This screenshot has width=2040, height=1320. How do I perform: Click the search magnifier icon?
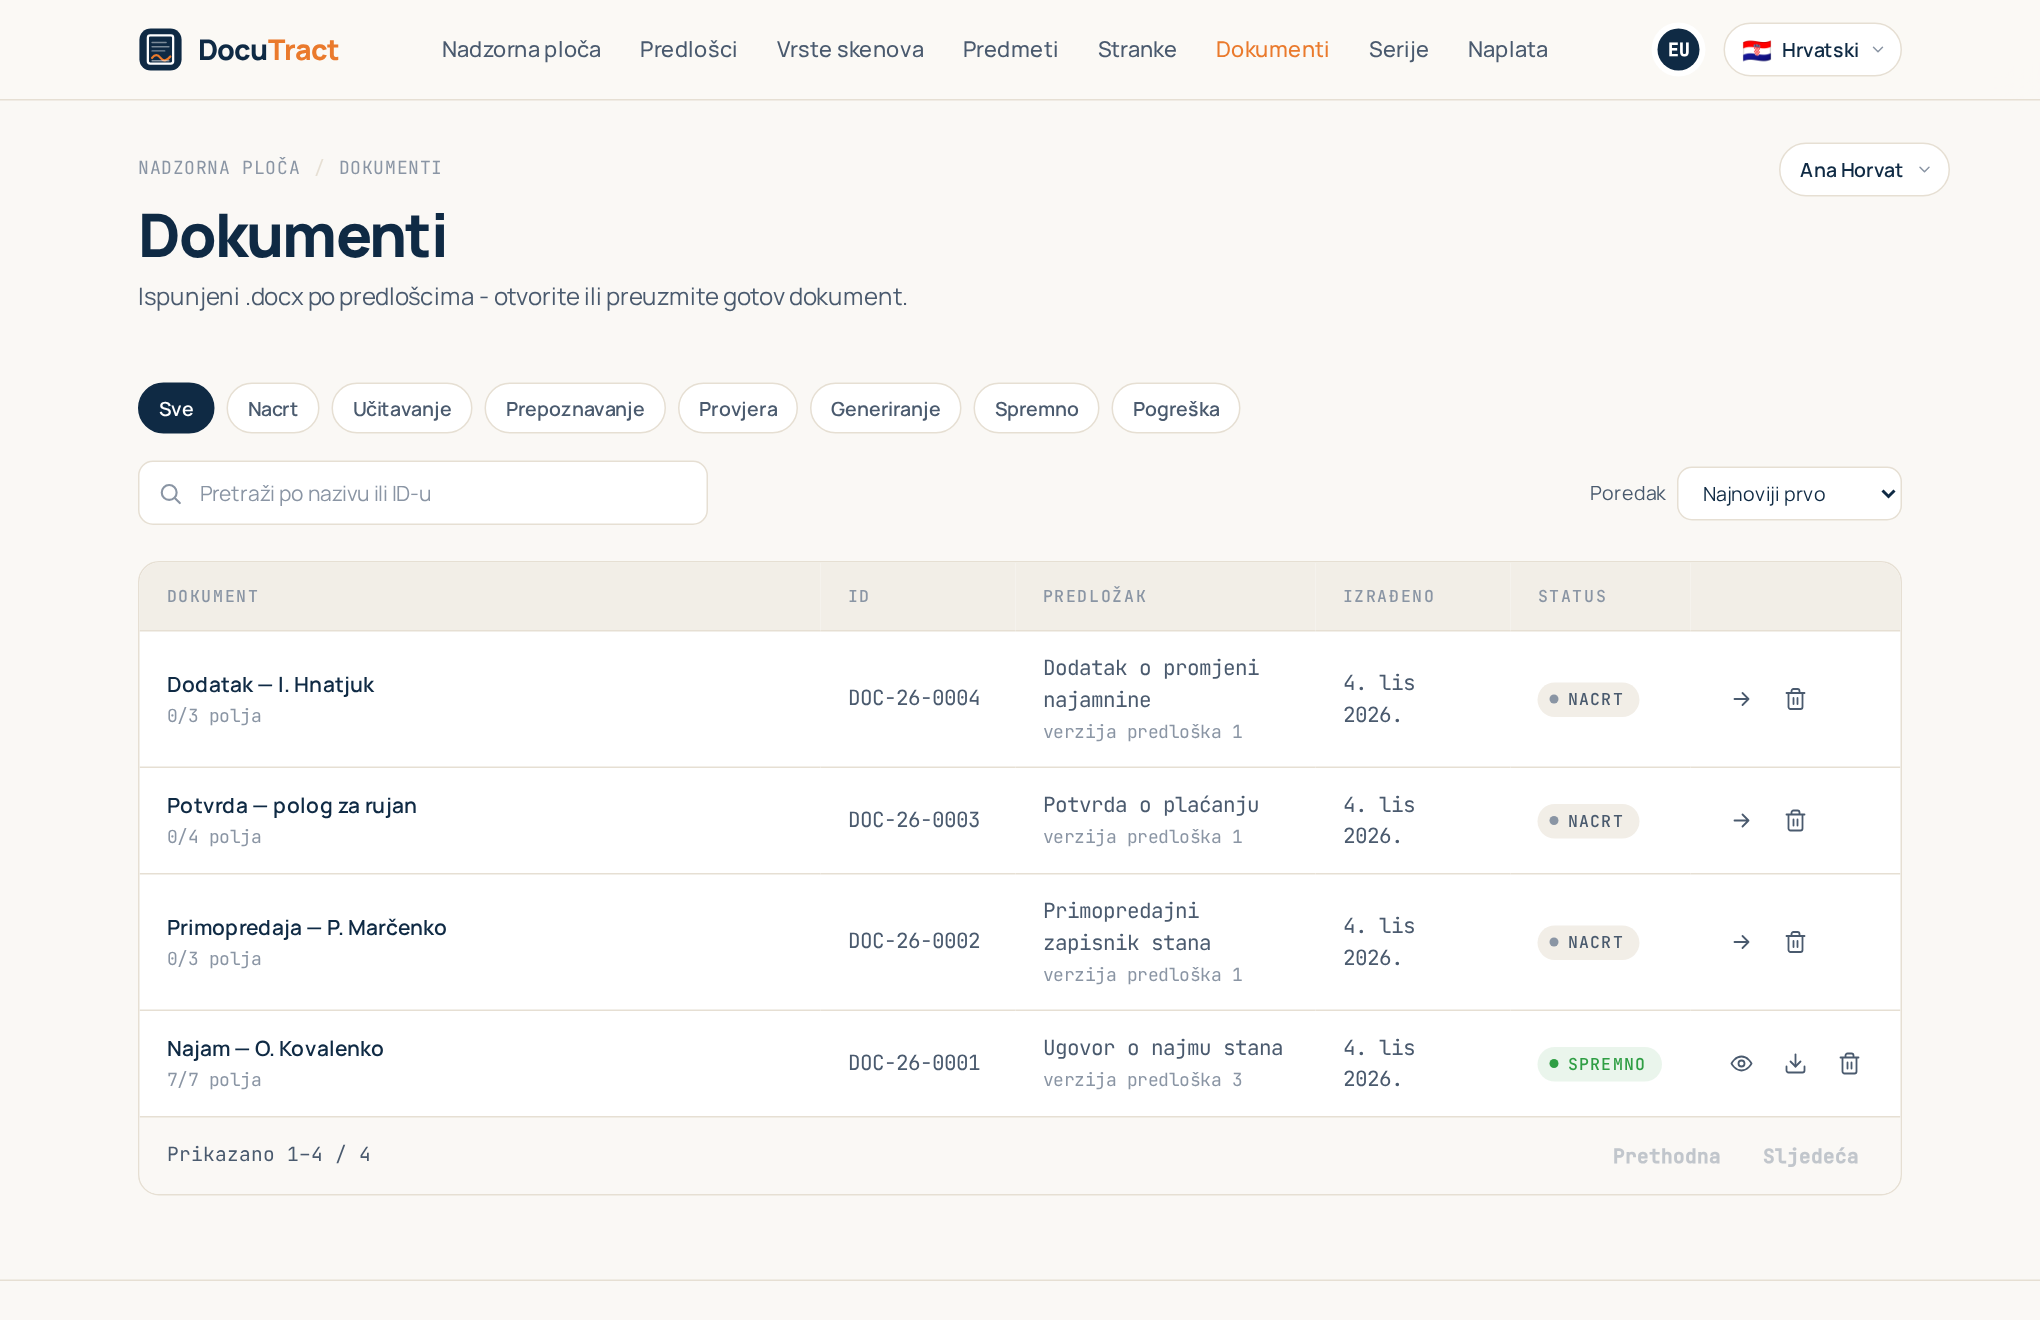[171, 494]
